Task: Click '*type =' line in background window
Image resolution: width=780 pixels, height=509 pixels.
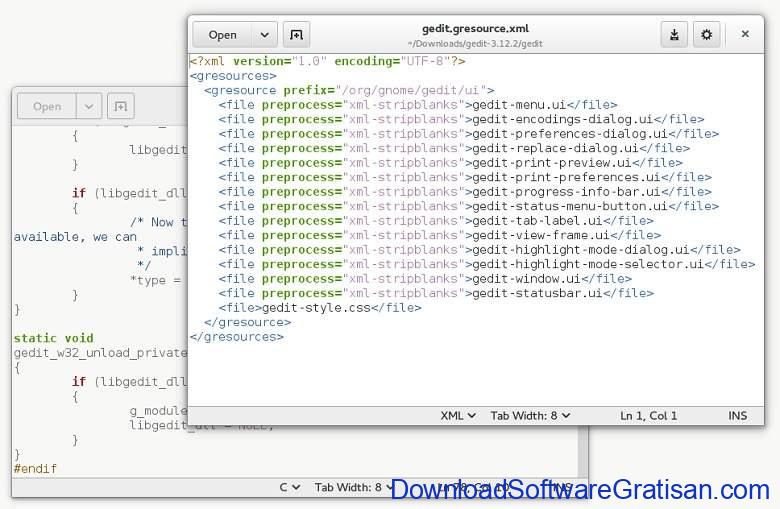Action: click(x=156, y=280)
